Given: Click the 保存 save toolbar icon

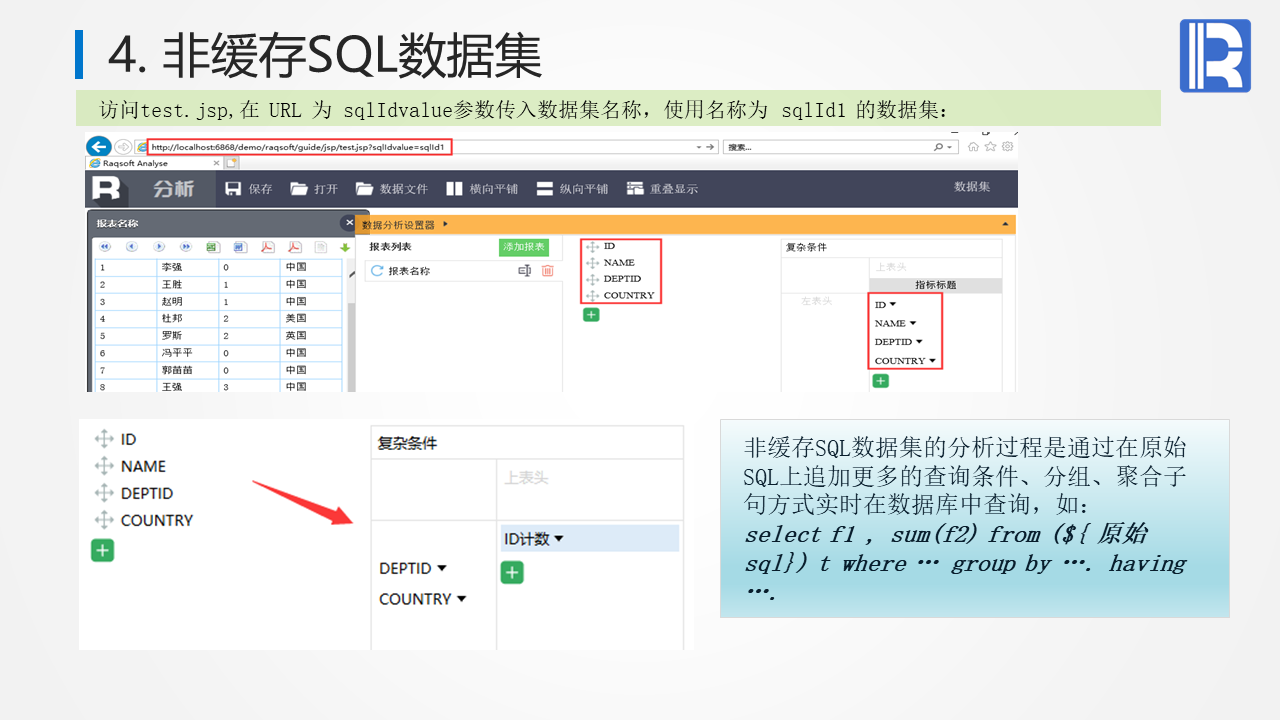Looking at the screenshot, I should (x=234, y=189).
